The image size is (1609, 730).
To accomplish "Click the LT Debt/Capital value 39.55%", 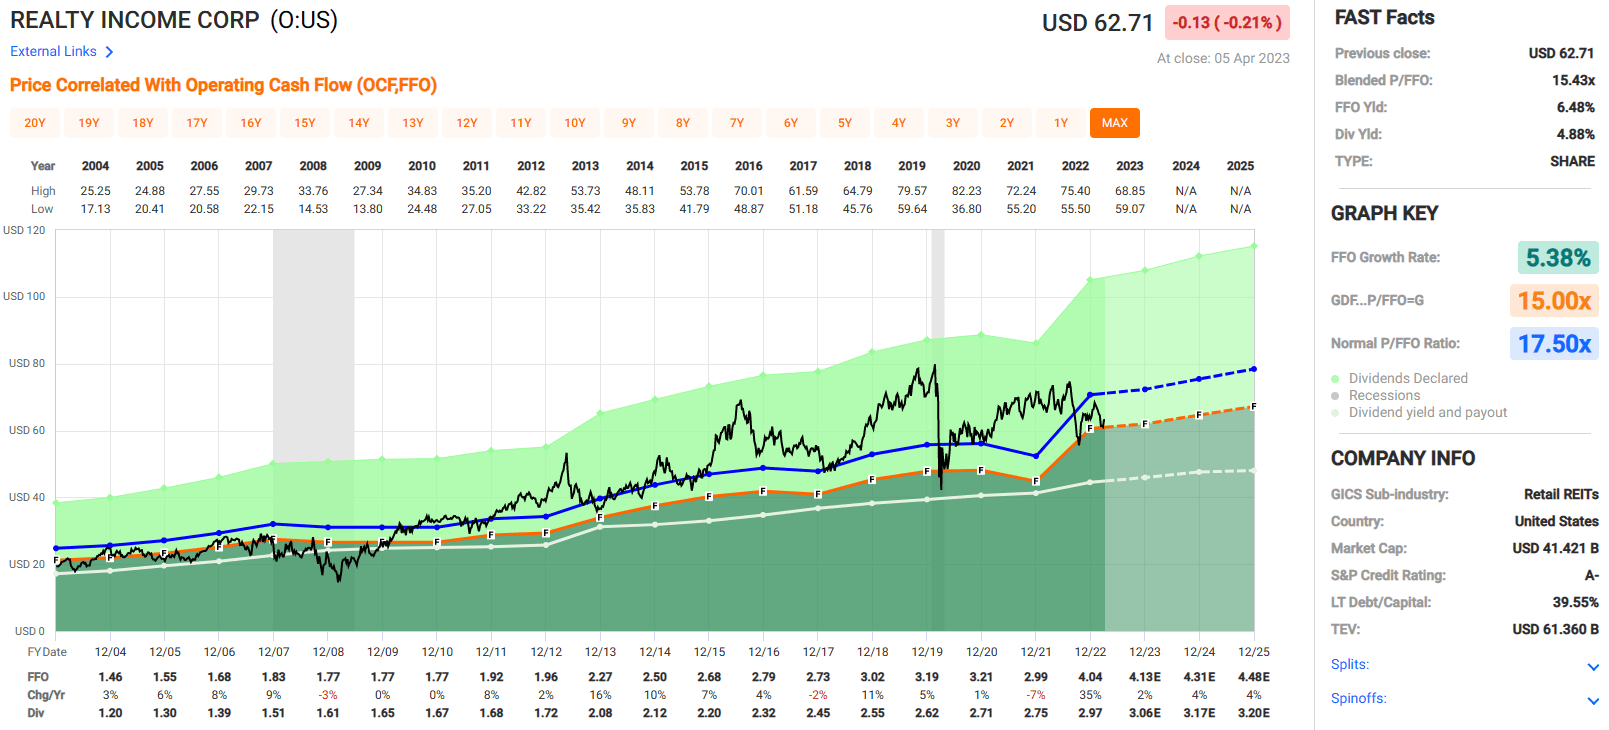I will pos(1575,602).
